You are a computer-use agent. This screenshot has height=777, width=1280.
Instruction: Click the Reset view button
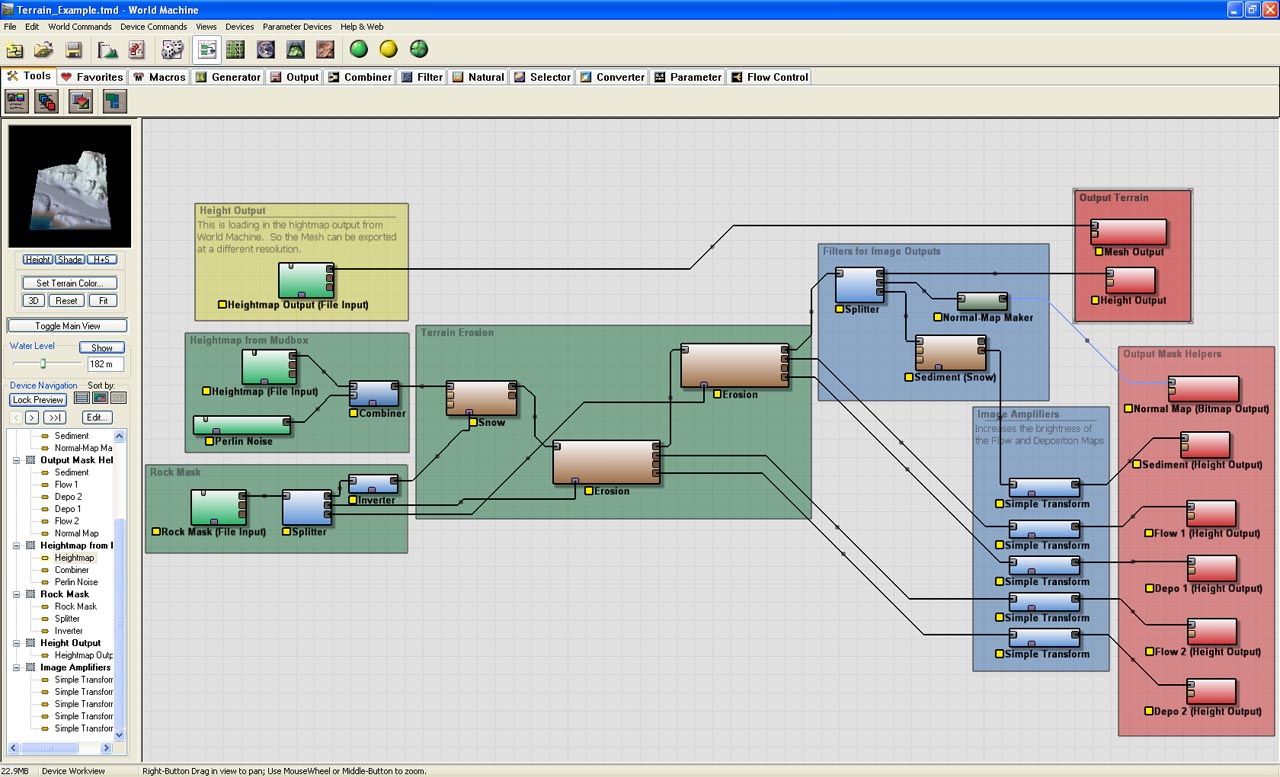67,301
